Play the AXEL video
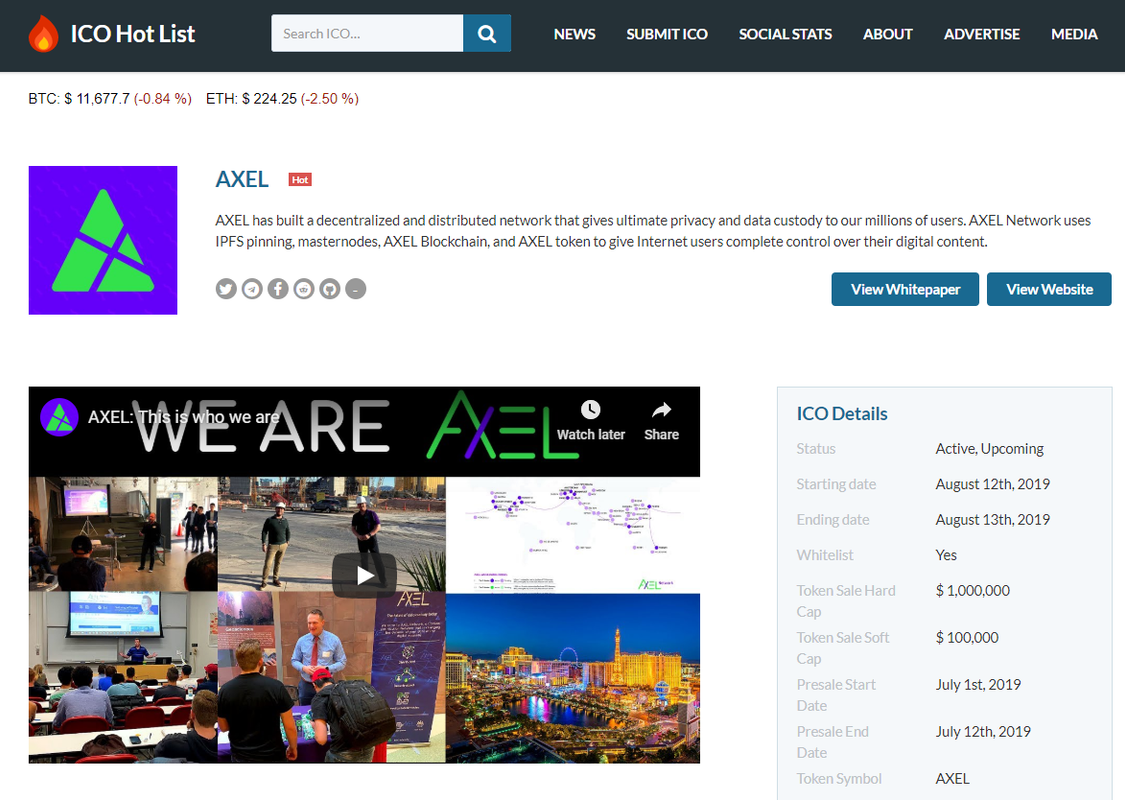 (x=364, y=575)
